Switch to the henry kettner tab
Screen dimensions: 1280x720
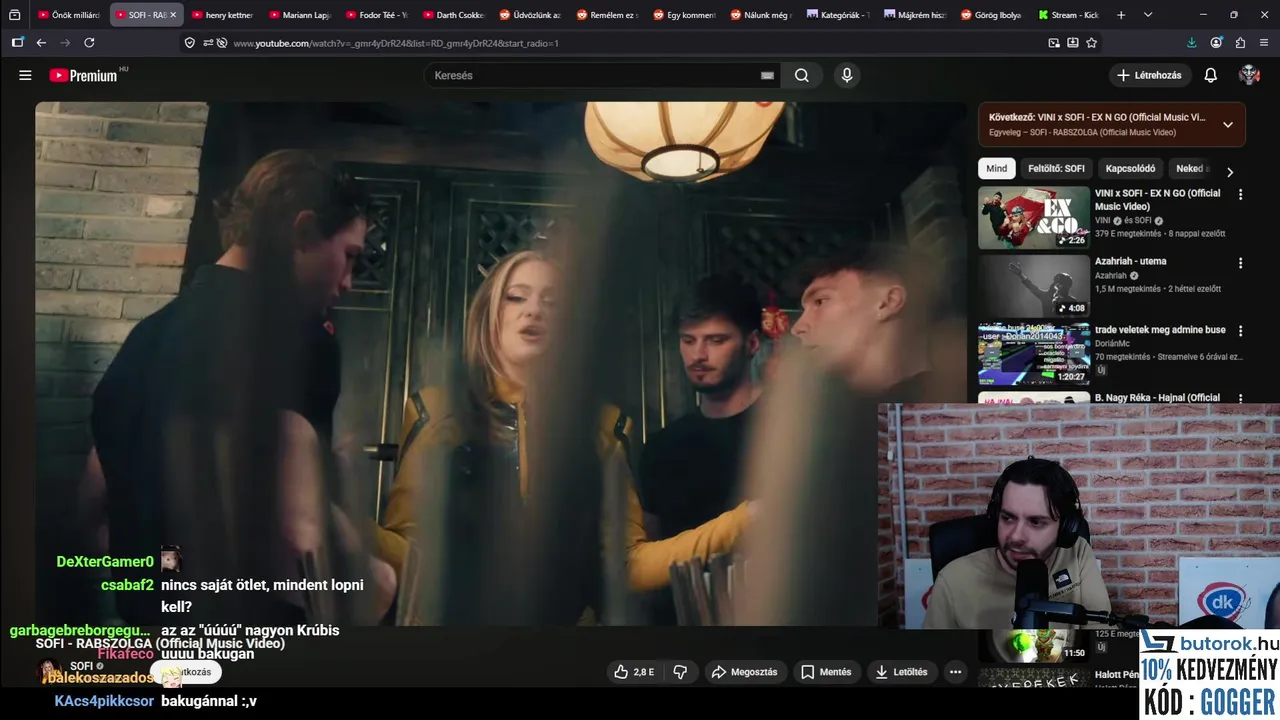point(222,15)
